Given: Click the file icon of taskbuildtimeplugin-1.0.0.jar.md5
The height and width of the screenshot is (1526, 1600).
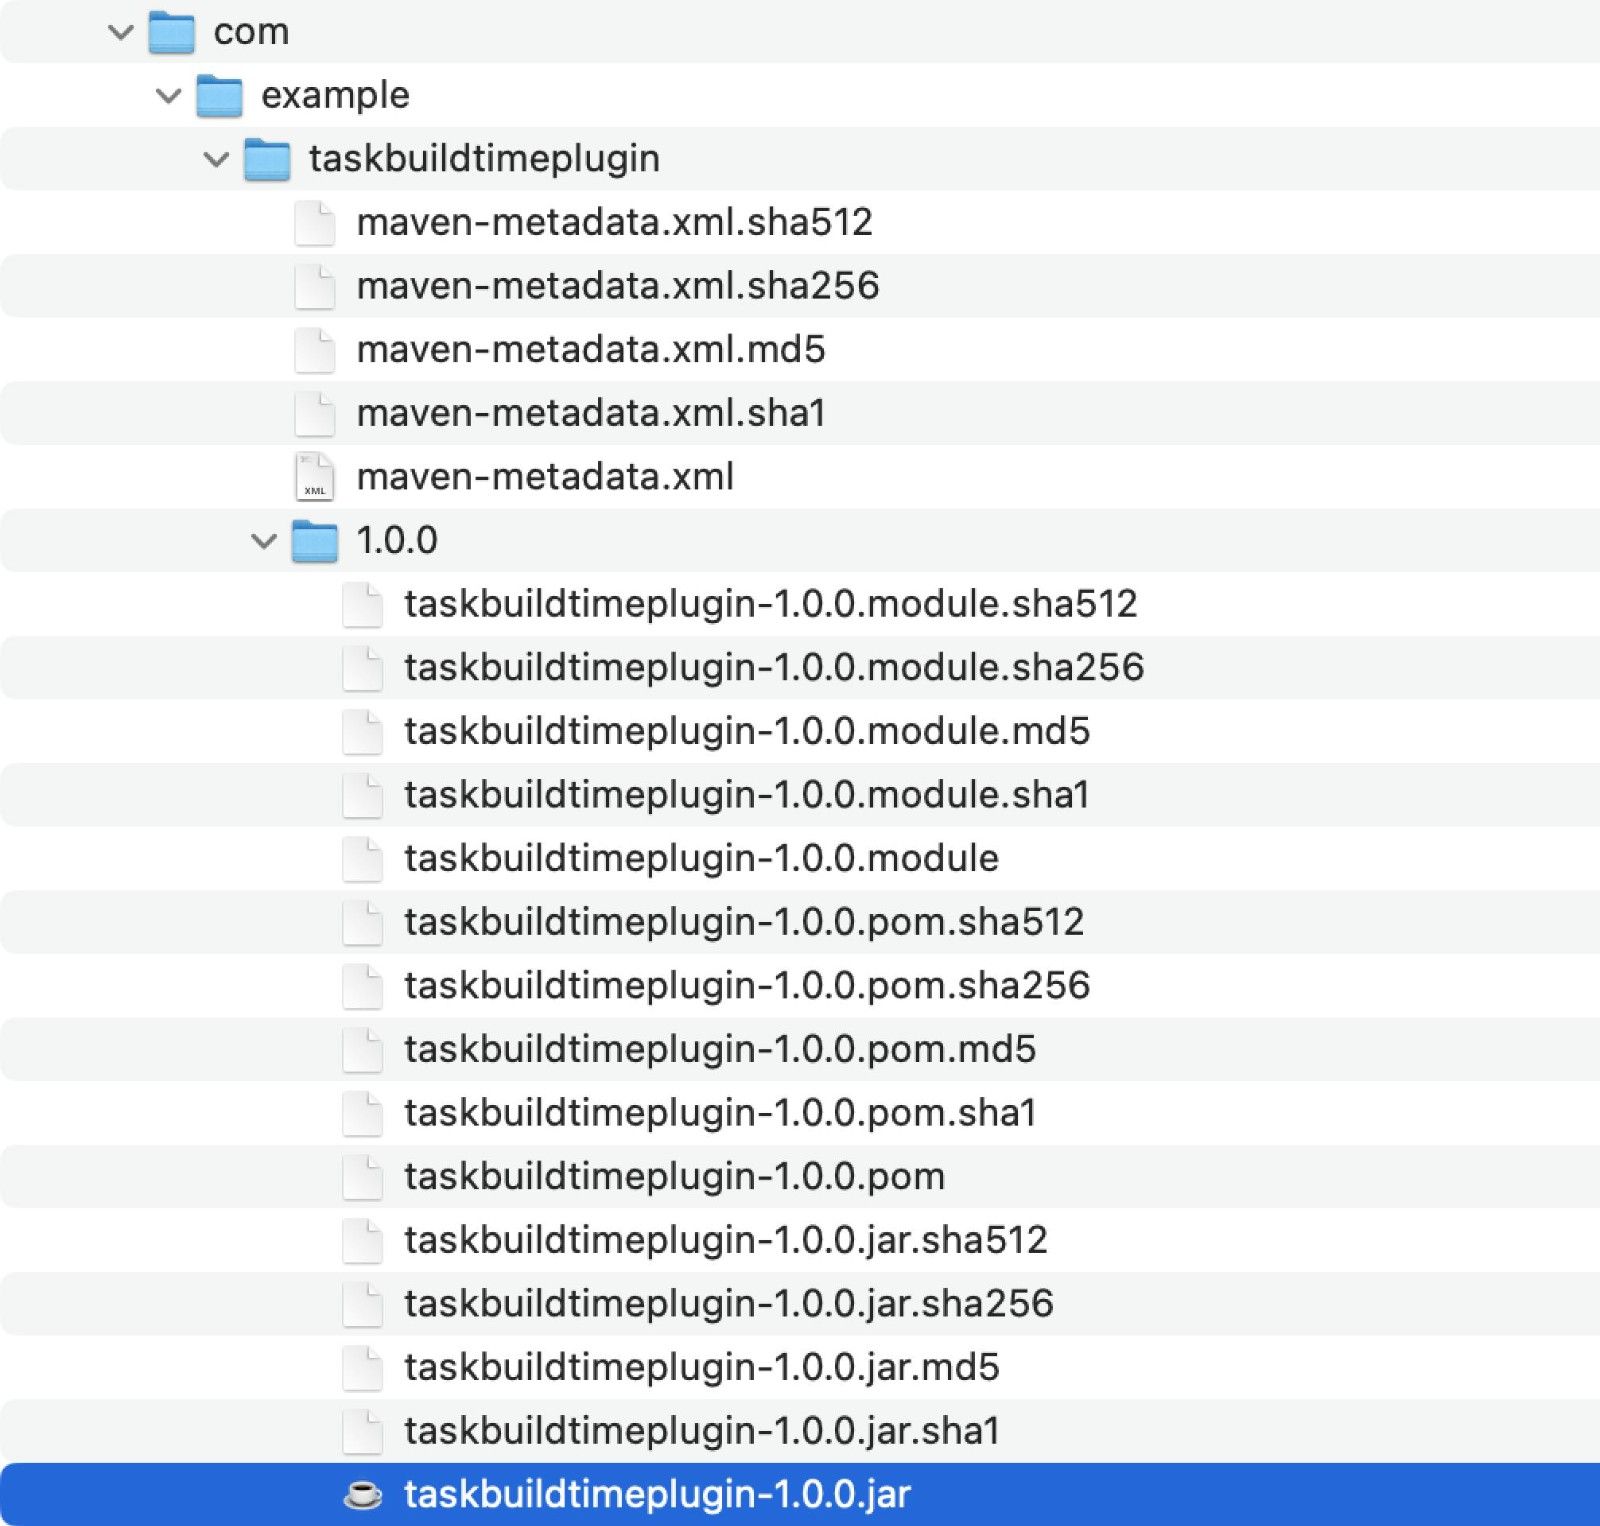Looking at the screenshot, I should coord(362,1368).
